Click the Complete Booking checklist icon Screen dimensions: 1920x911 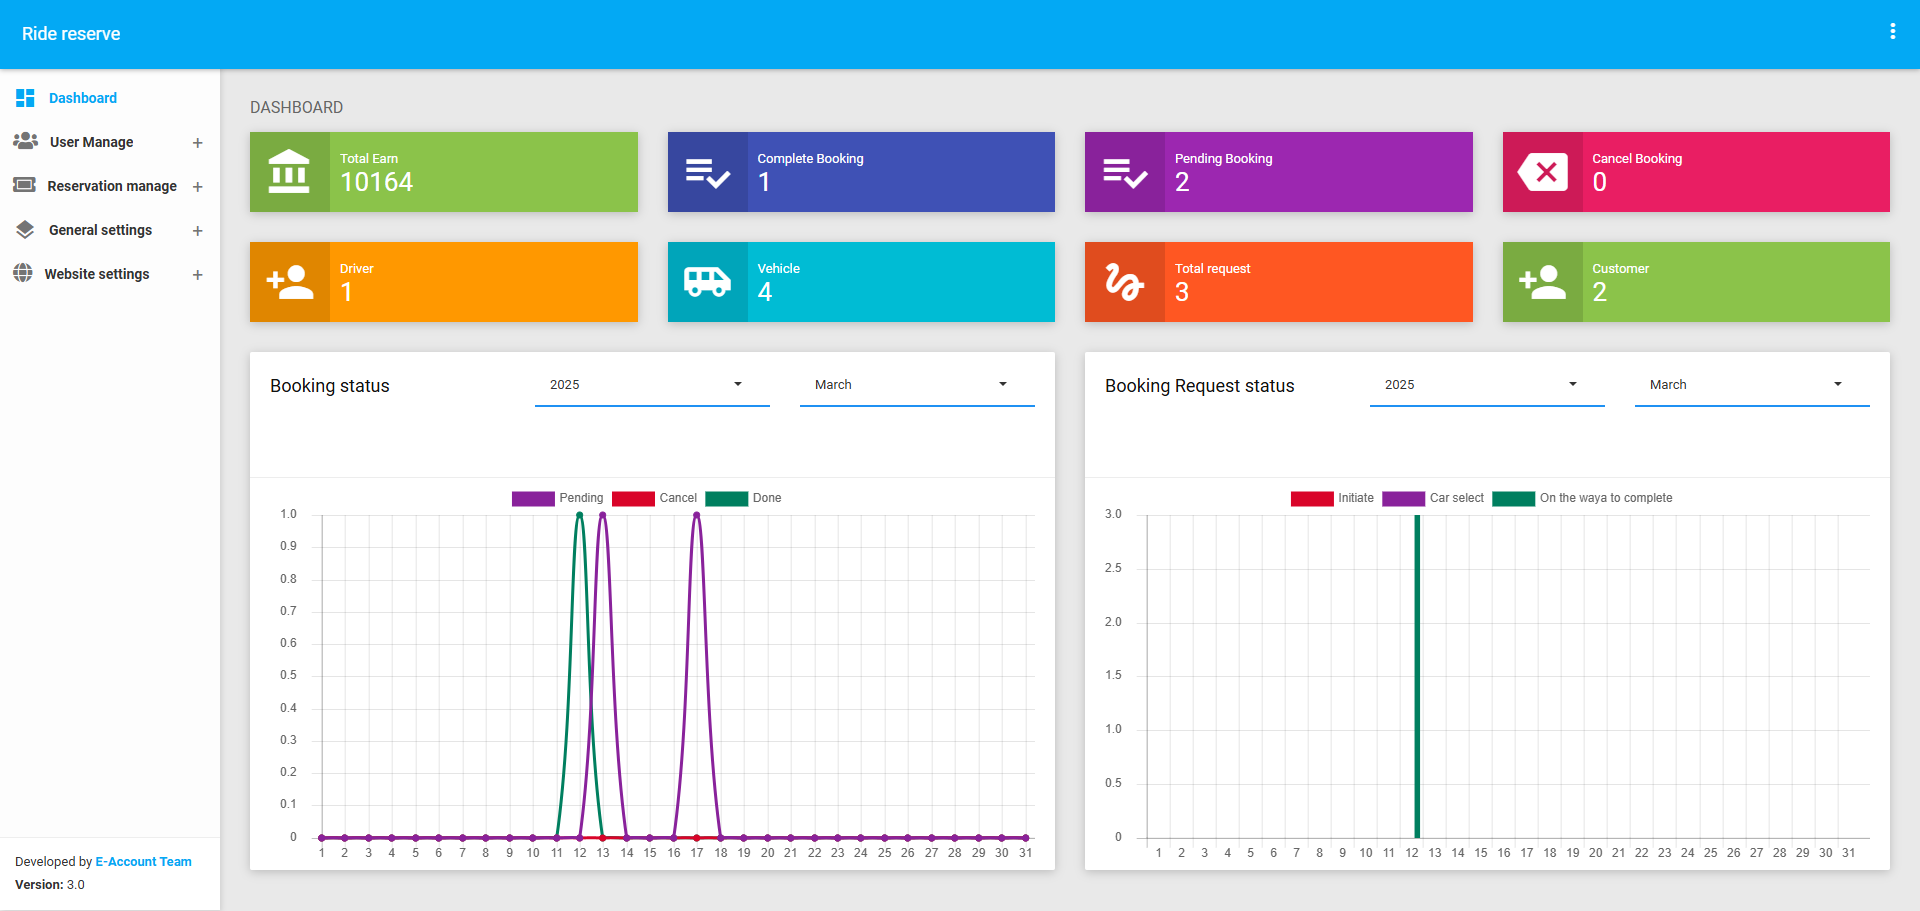(707, 172)
